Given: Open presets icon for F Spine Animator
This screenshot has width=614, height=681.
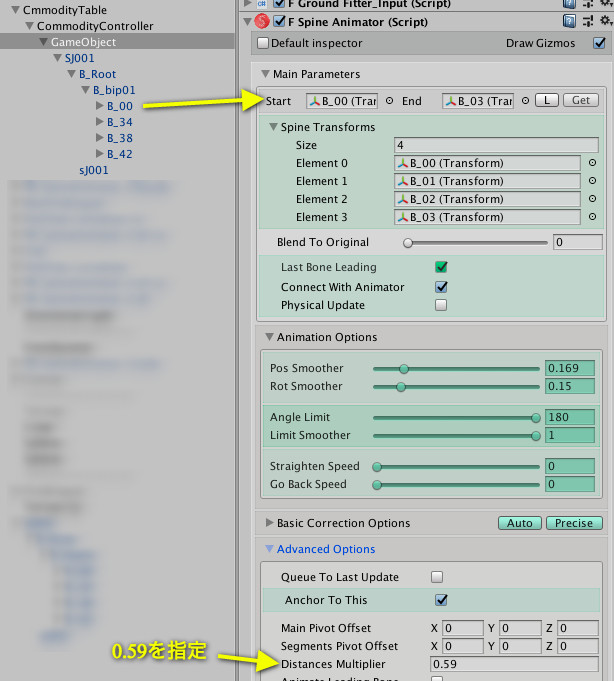Looking at the screenshot, I should 588,21.
